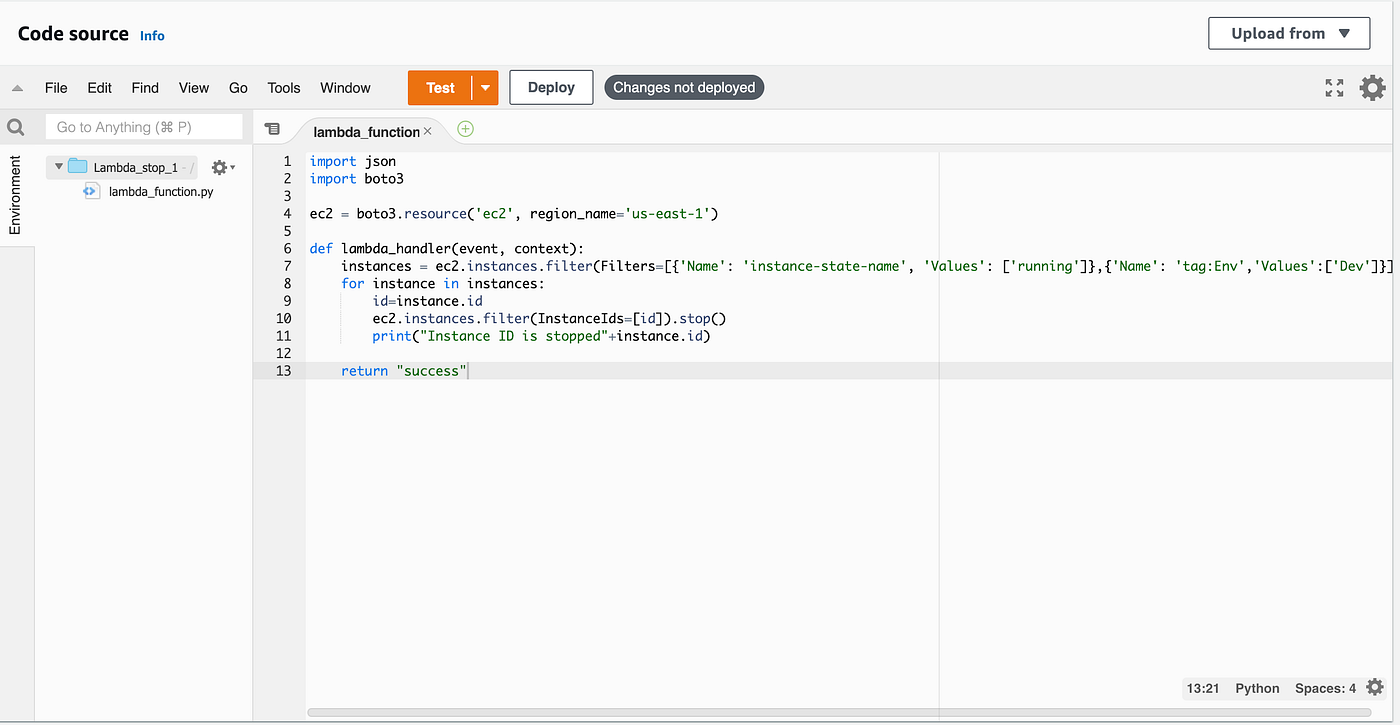The height and width of the screenshot is (725, 1400).
Task: Open the File menu
Action: (x=56, y=88)
